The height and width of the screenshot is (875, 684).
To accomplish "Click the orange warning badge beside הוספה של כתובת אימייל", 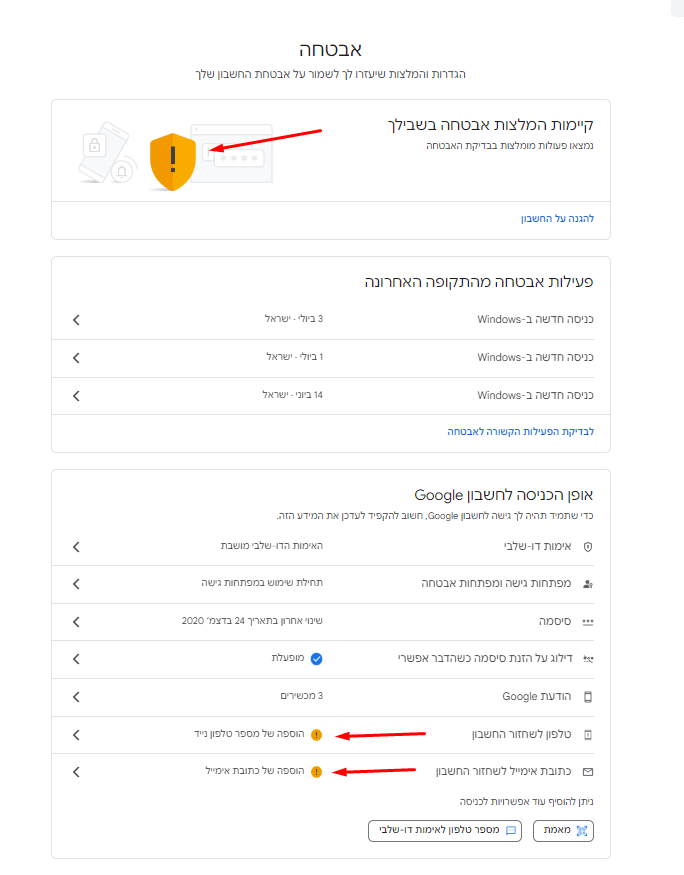I will coord(316,772).
